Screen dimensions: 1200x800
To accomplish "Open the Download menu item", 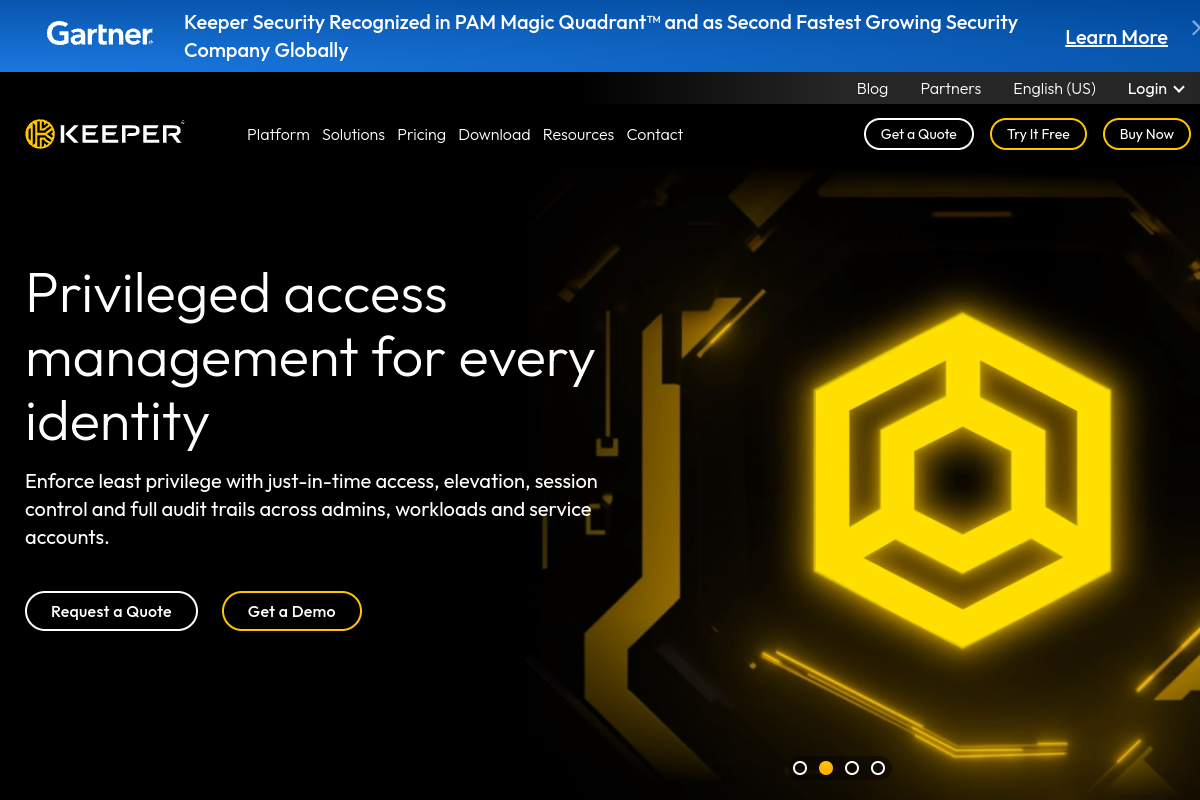I will [x=494, y=134].
